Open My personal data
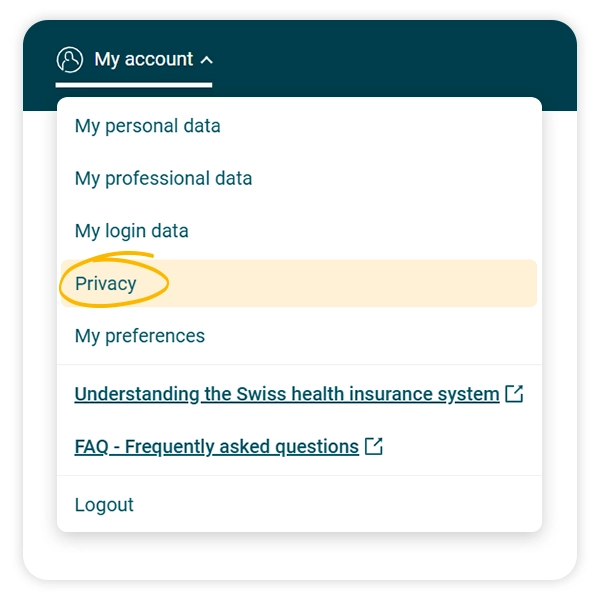 pyautogui.click(x=147, y=126)
